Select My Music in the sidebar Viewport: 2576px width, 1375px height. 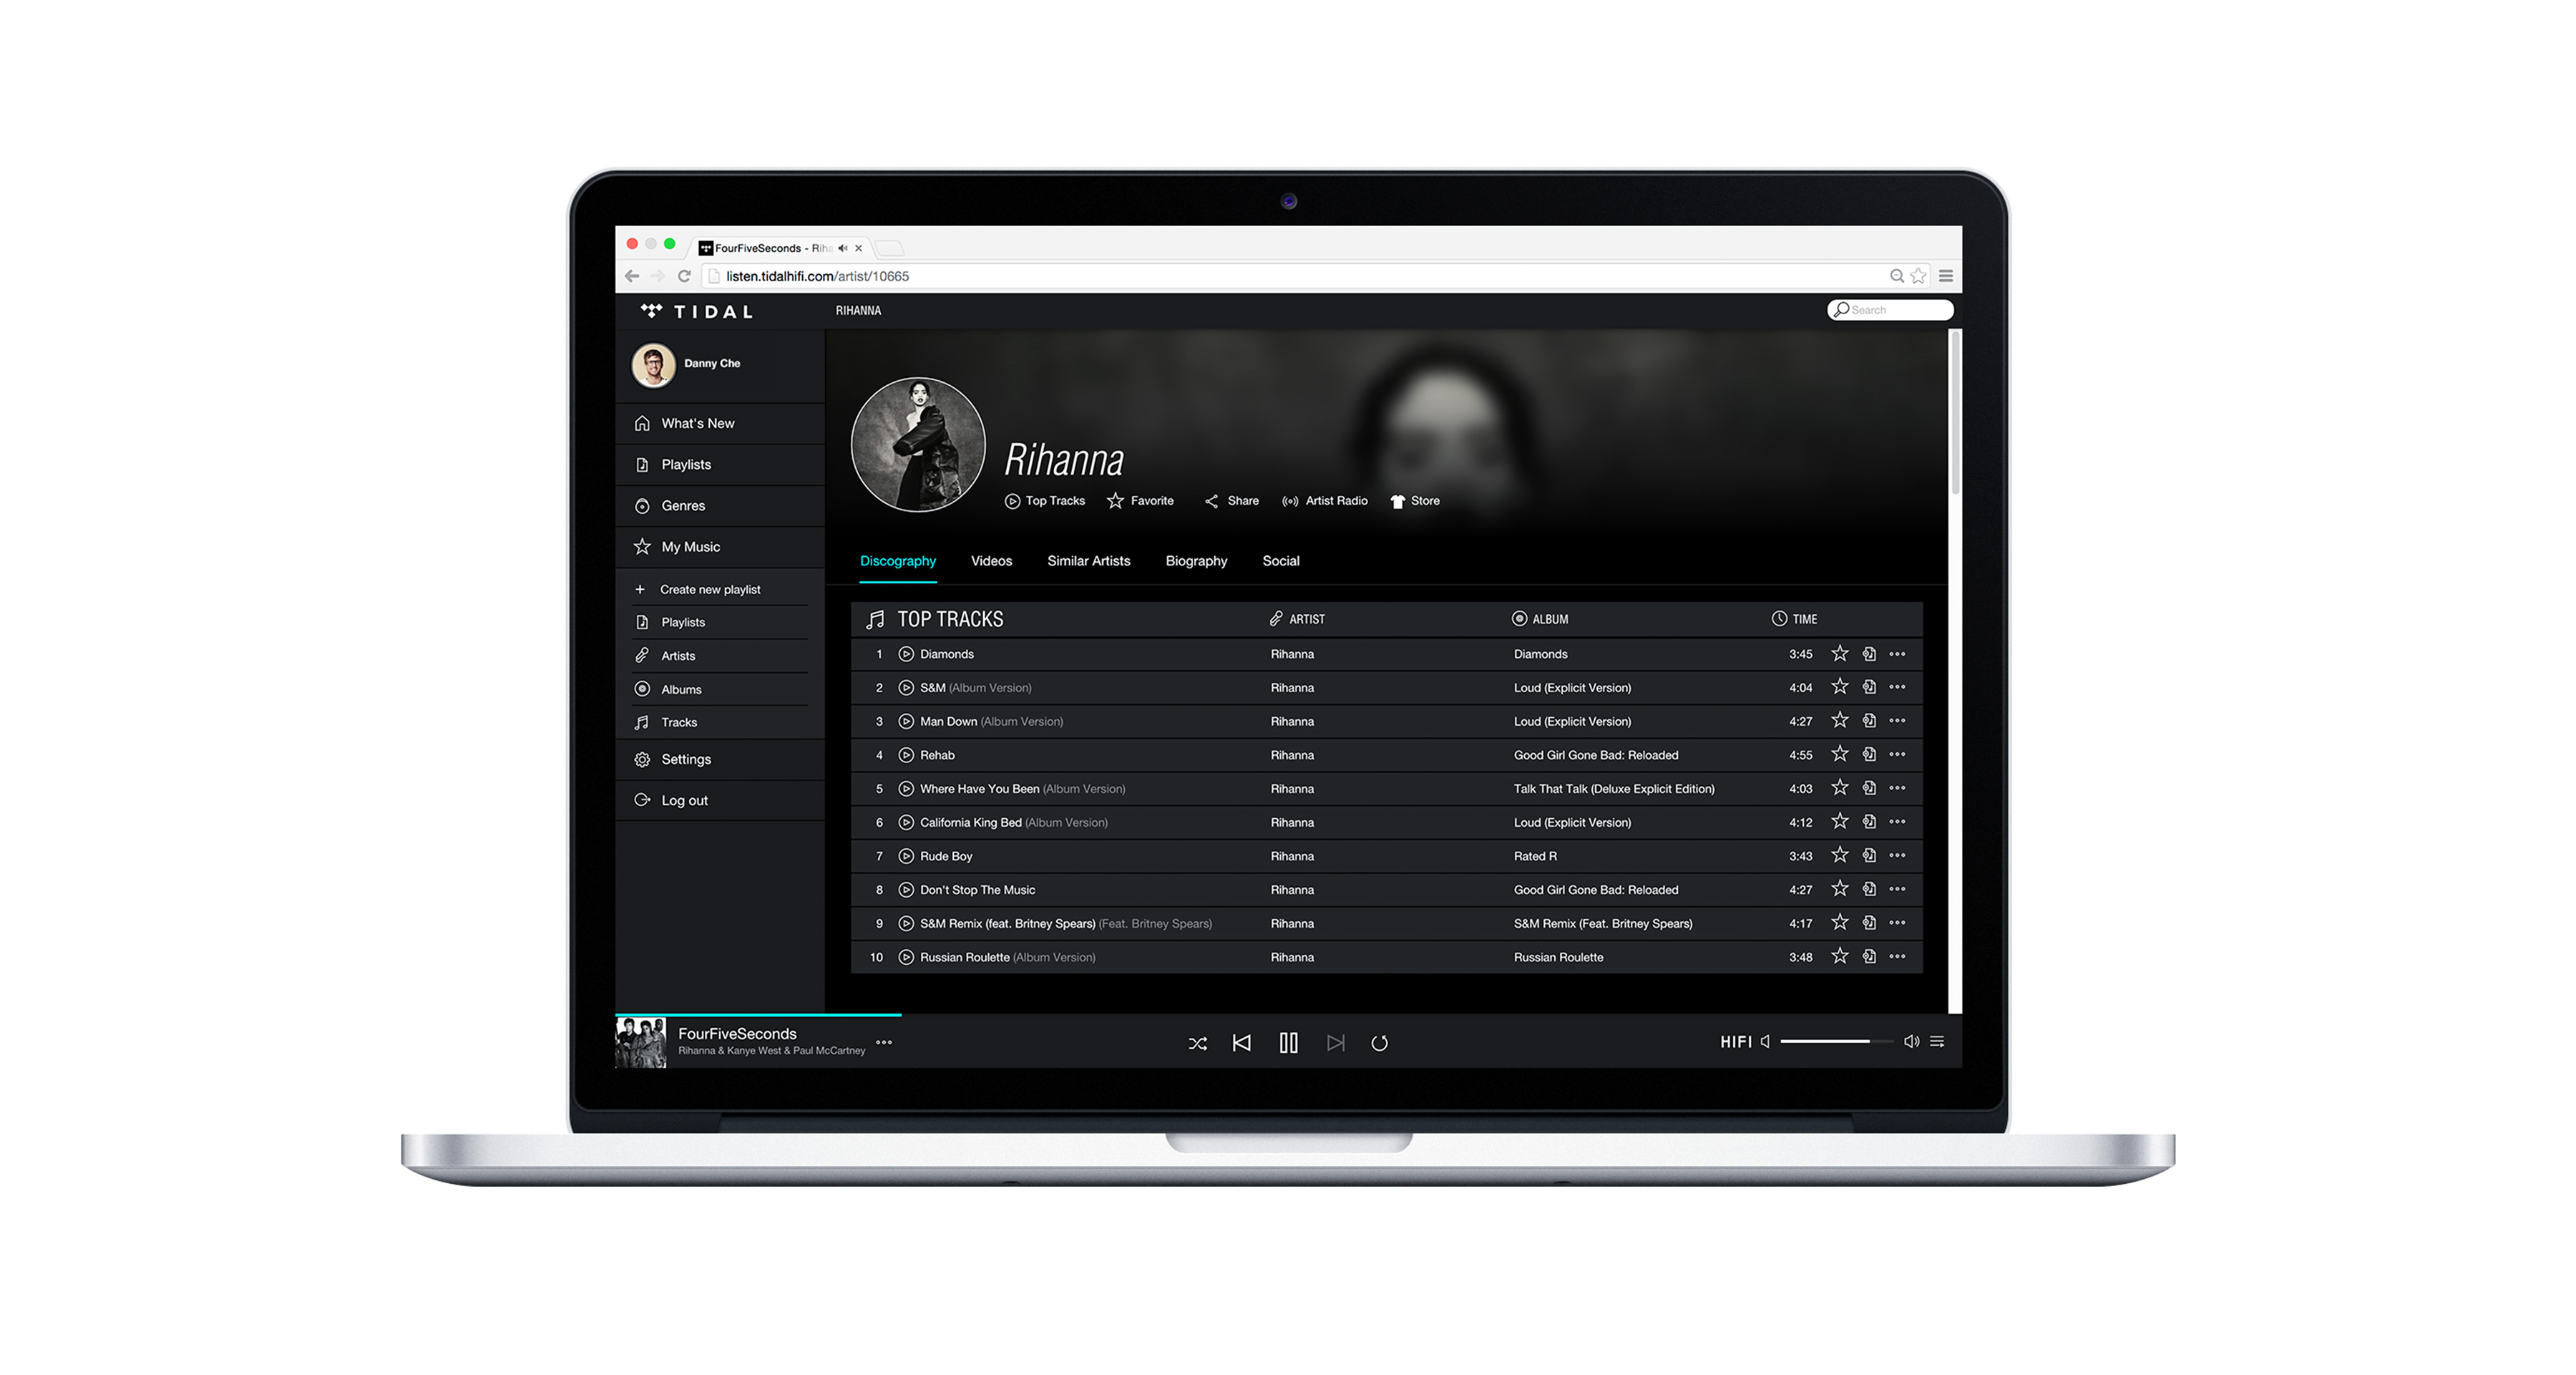[x=689, y=546]
